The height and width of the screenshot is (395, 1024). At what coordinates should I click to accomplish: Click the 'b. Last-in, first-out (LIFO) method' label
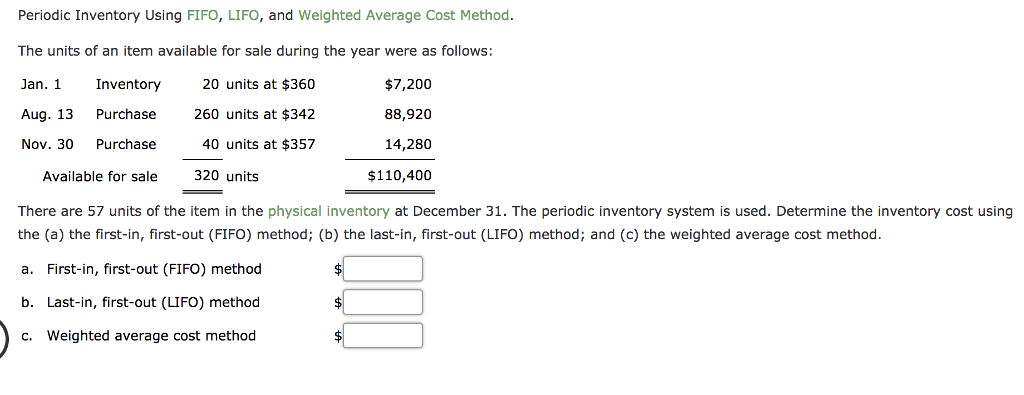coord(140,302)
